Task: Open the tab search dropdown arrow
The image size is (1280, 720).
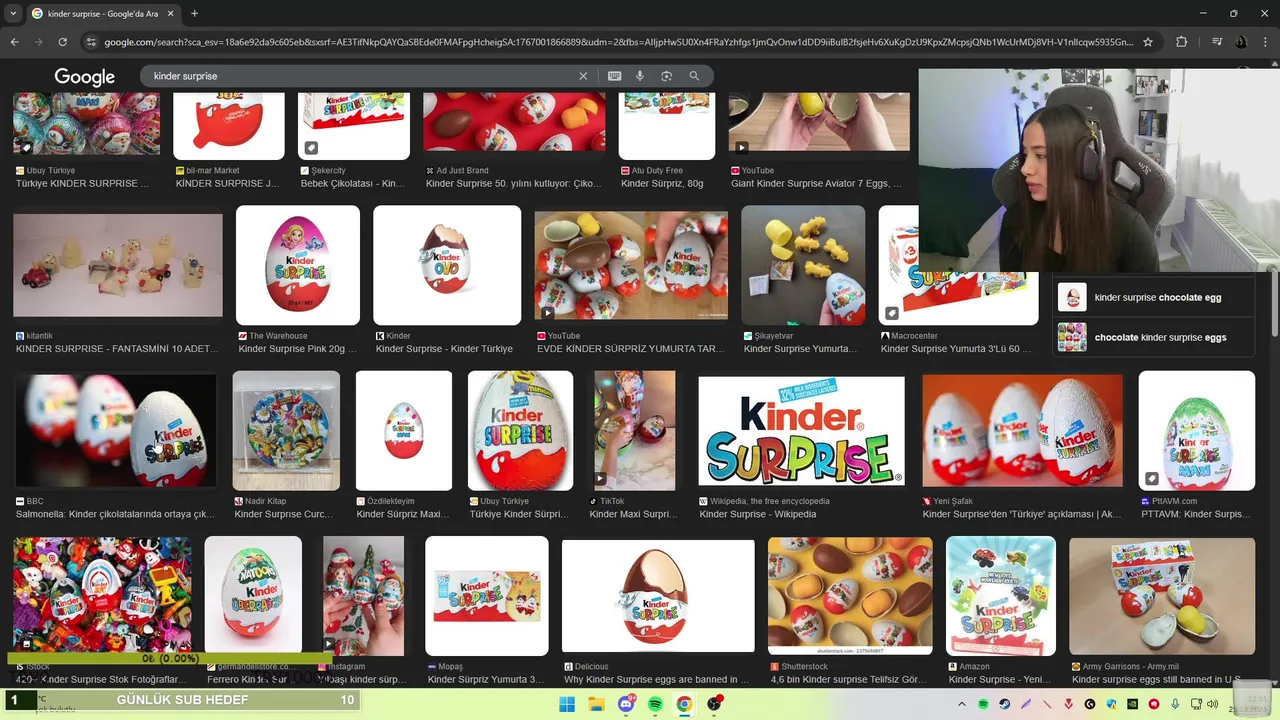Action: point(13,13)
